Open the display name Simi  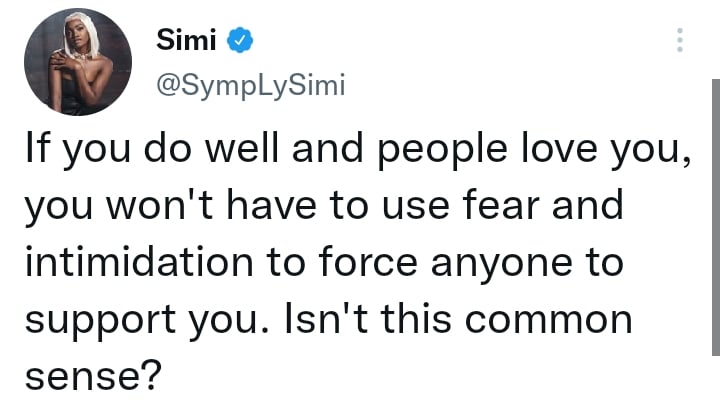pyautogui.click(x=186, y=40)
